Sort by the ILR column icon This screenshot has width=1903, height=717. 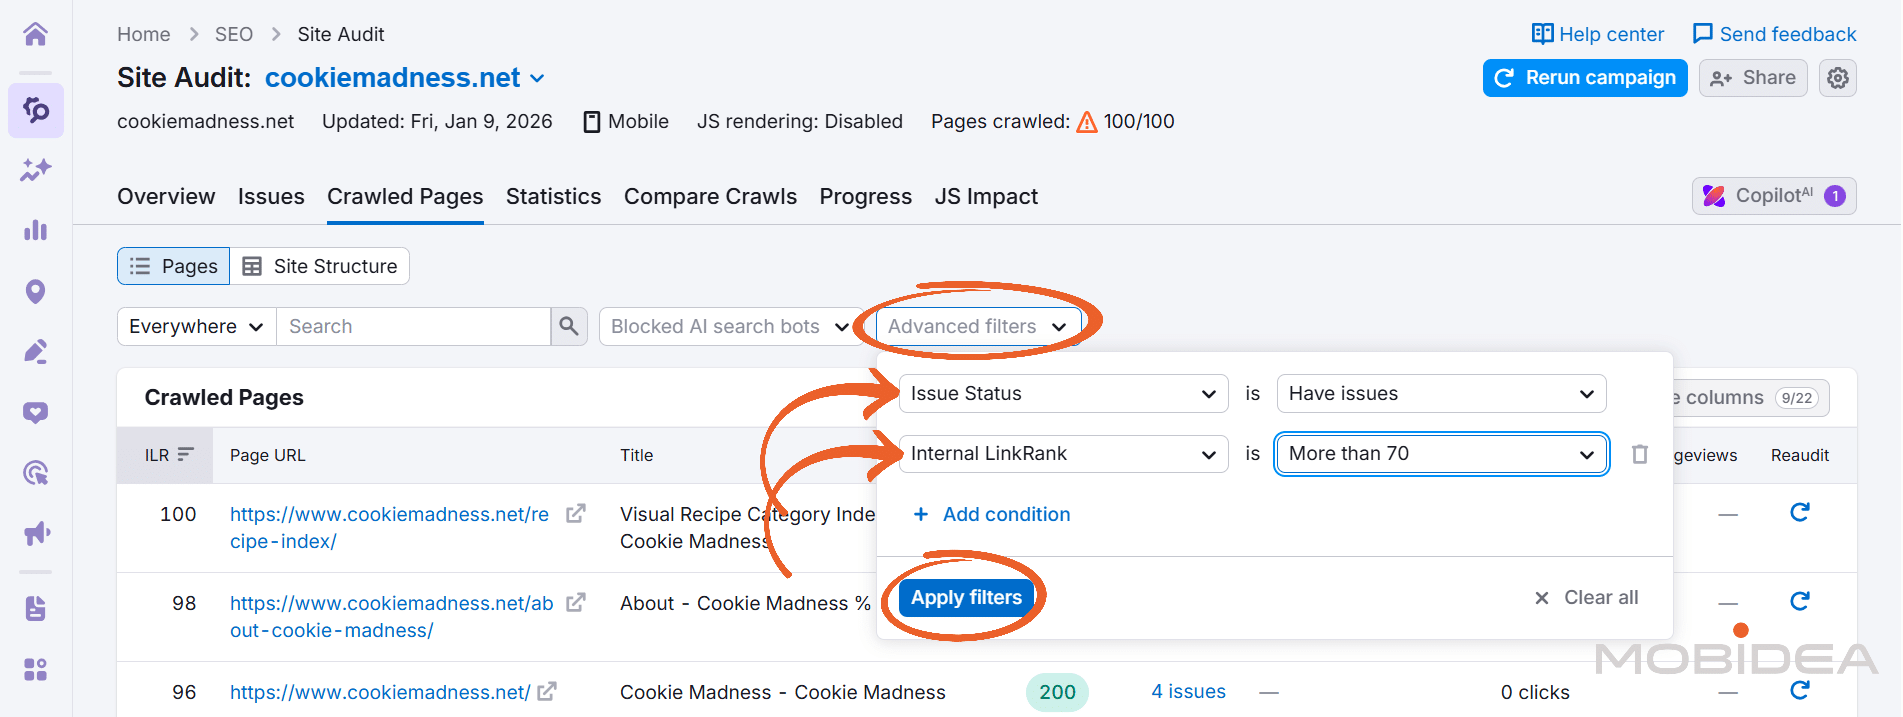185,455
